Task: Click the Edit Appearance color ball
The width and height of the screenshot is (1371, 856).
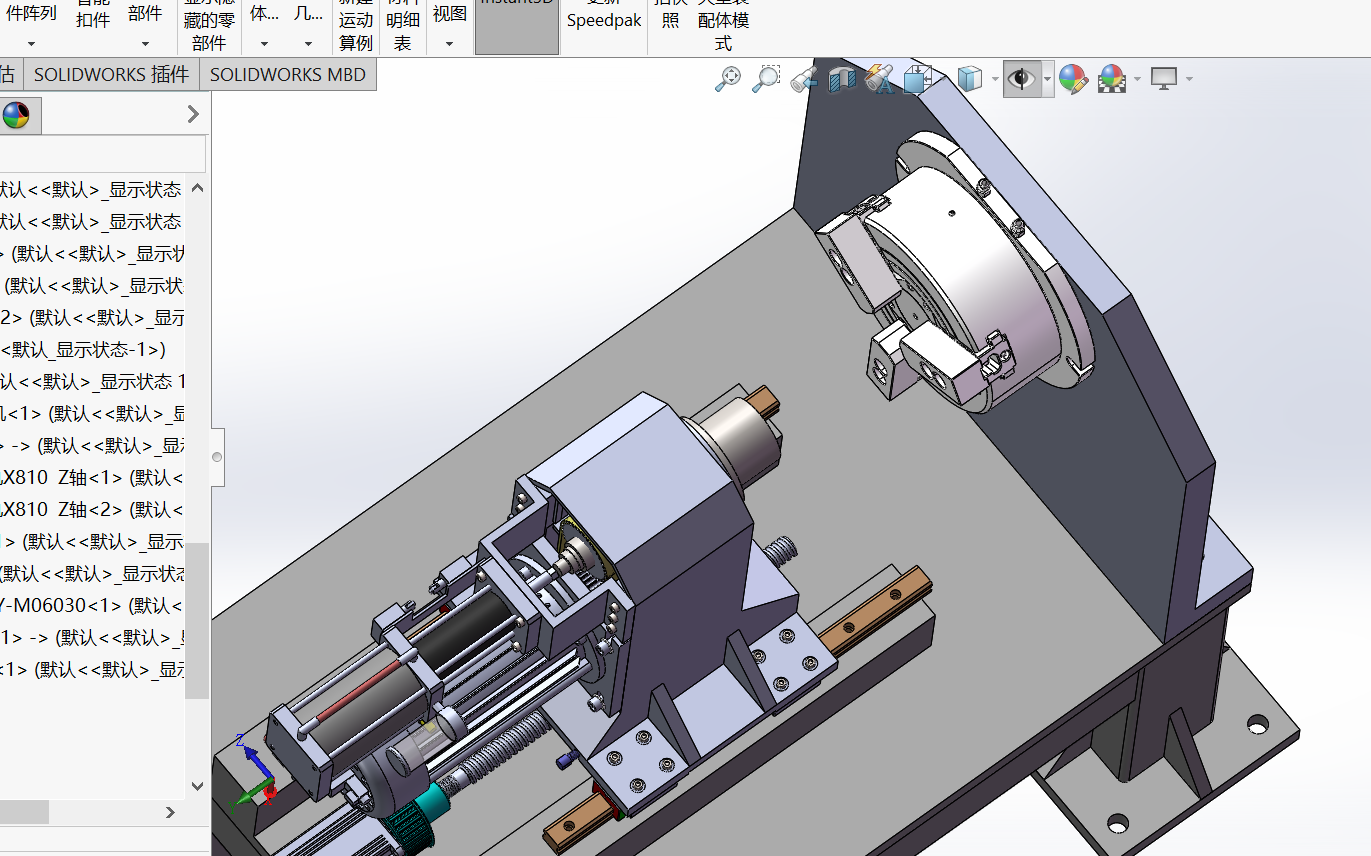Action: pyautogui.click(x=1073, y=79)
